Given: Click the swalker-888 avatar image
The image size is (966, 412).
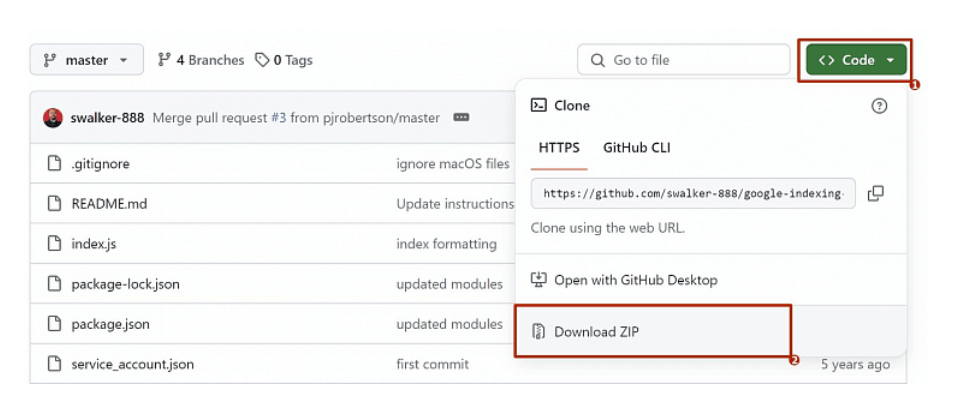Looking at the screenshot, I should (53, 117).
